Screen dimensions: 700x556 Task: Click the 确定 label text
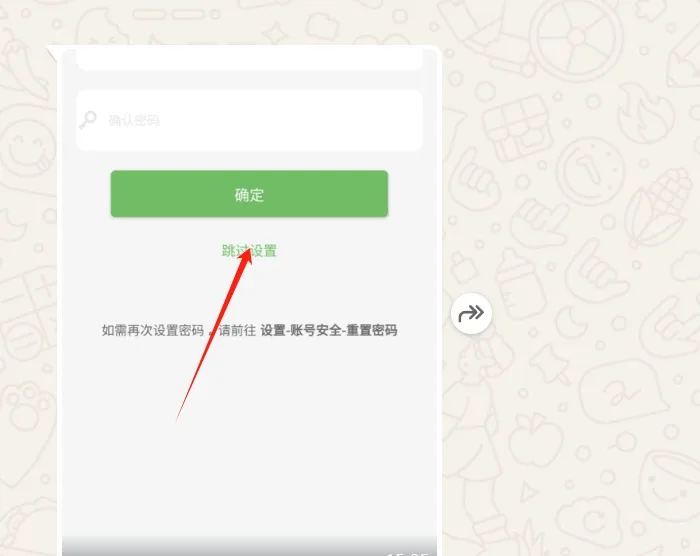[x=249, y=195]
